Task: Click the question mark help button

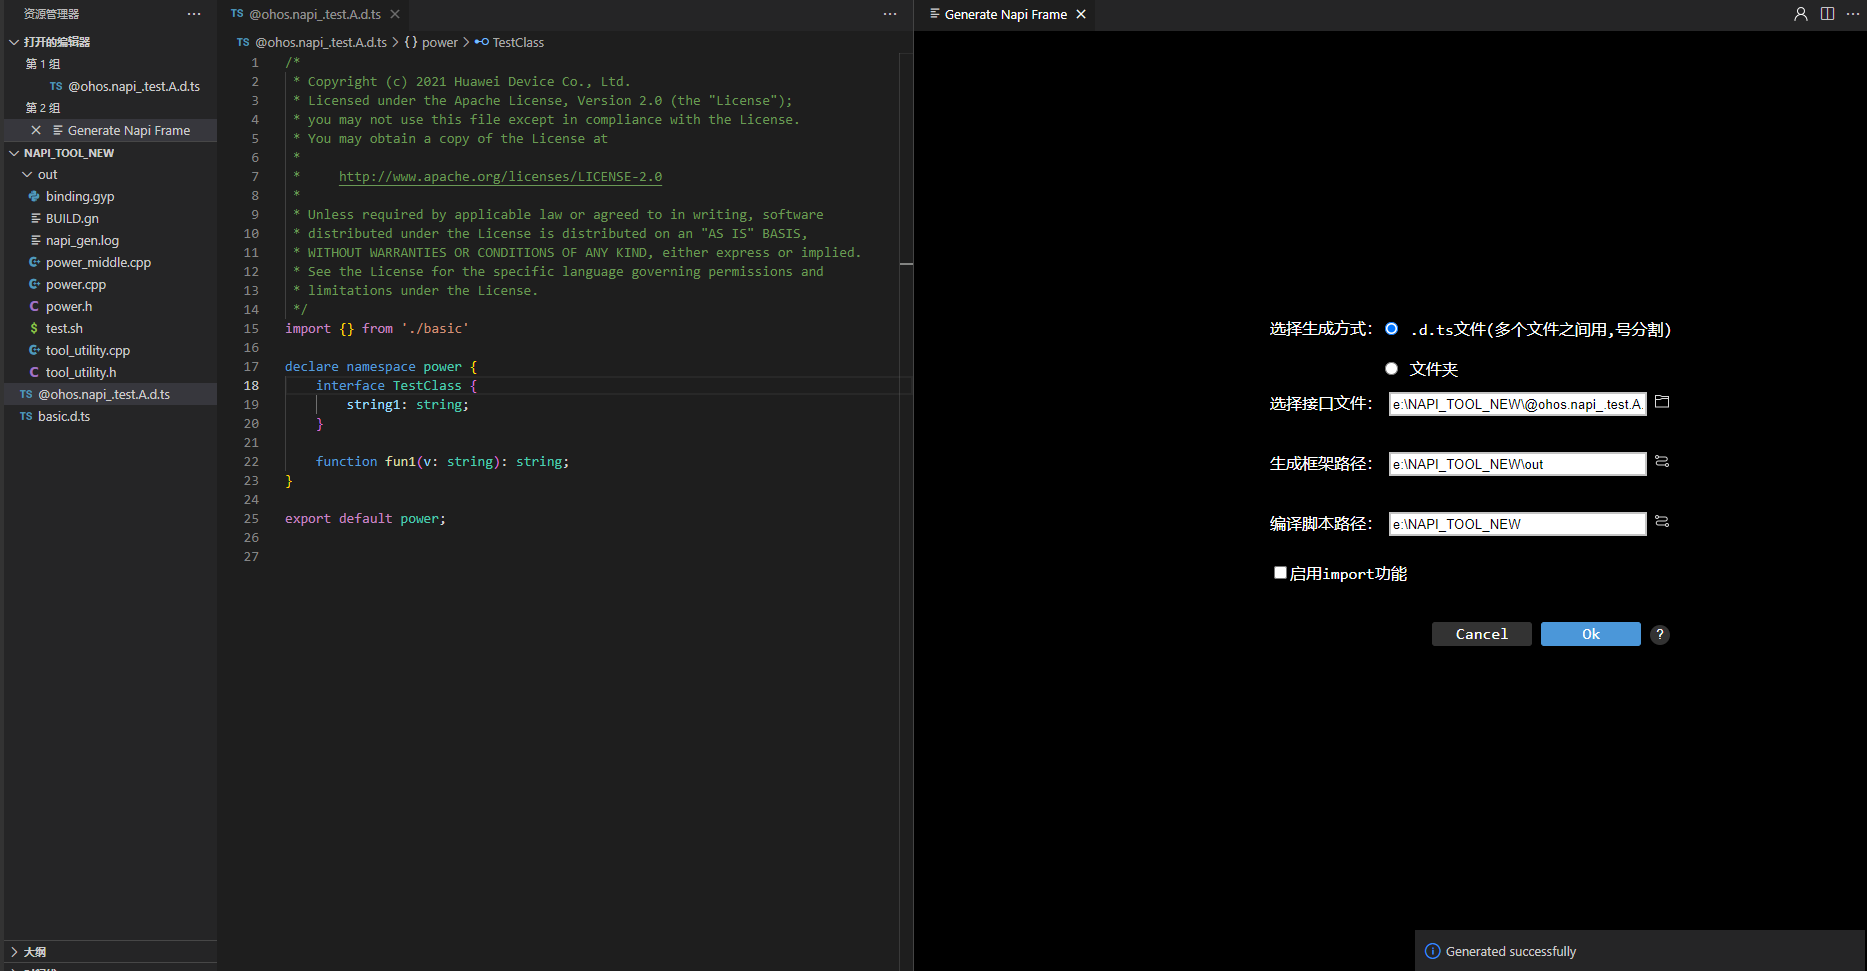Action: (1660, 634)
